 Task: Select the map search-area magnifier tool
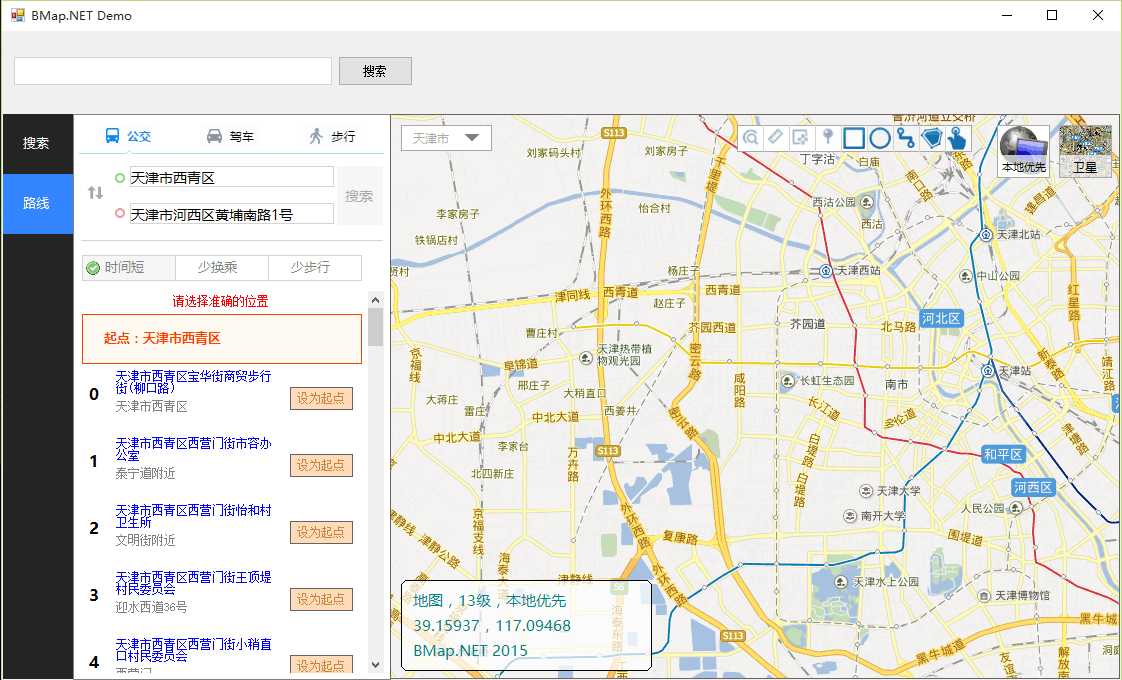click(x=750, y=137)
